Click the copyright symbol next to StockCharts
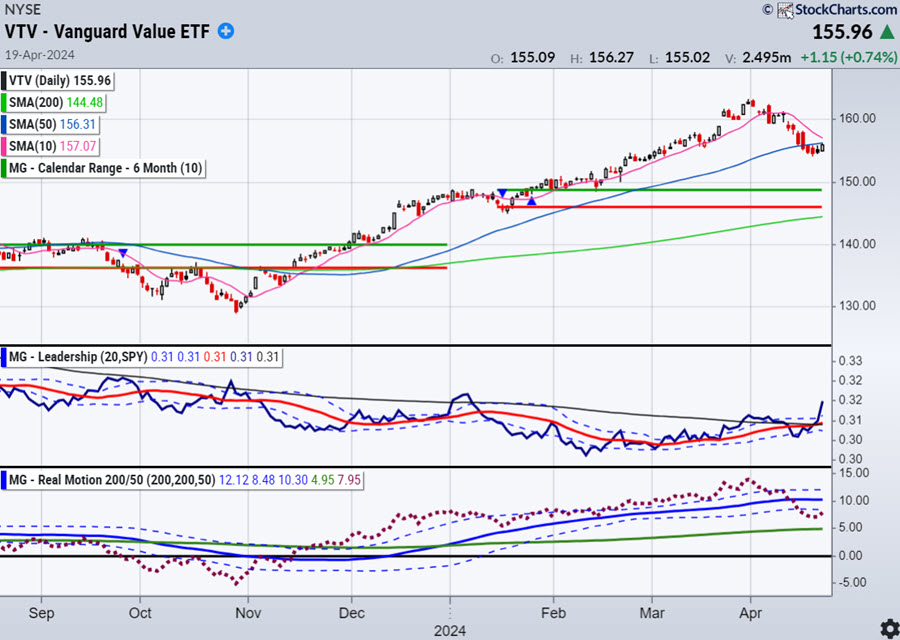 tap(768, 10)
